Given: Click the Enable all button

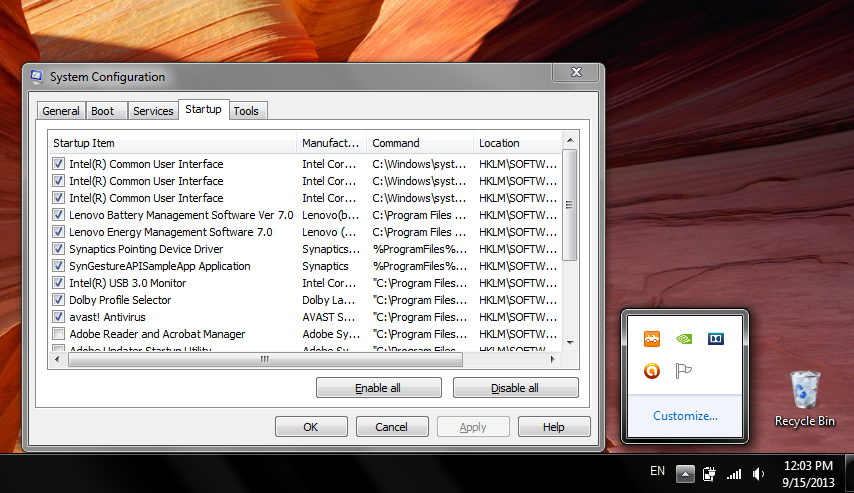Looking at the screenshot, I should (379, 388).
